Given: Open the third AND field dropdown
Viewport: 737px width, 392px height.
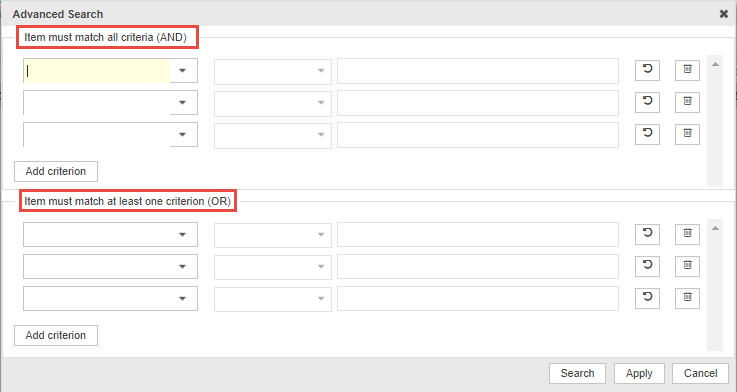Looking at the screenshot, I should click(183, 134).
